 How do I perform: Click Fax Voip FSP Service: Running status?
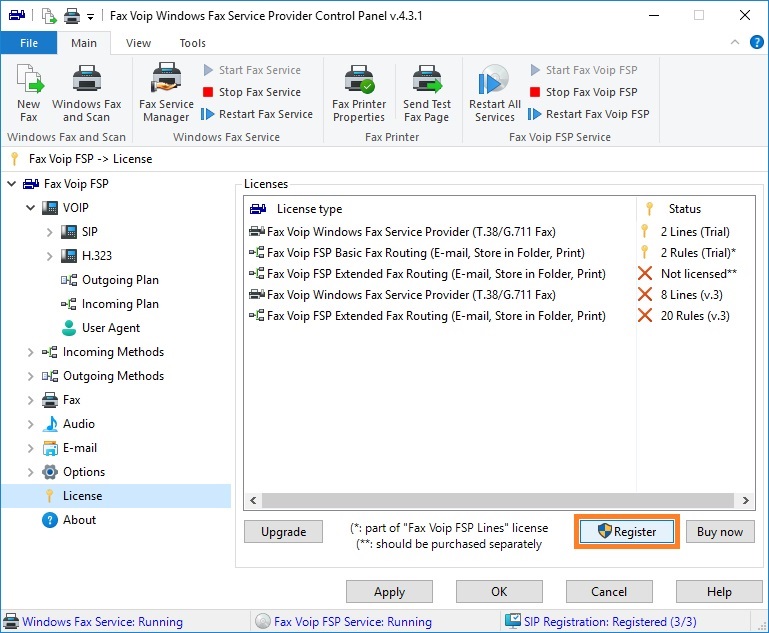click(x=353, y=622)
